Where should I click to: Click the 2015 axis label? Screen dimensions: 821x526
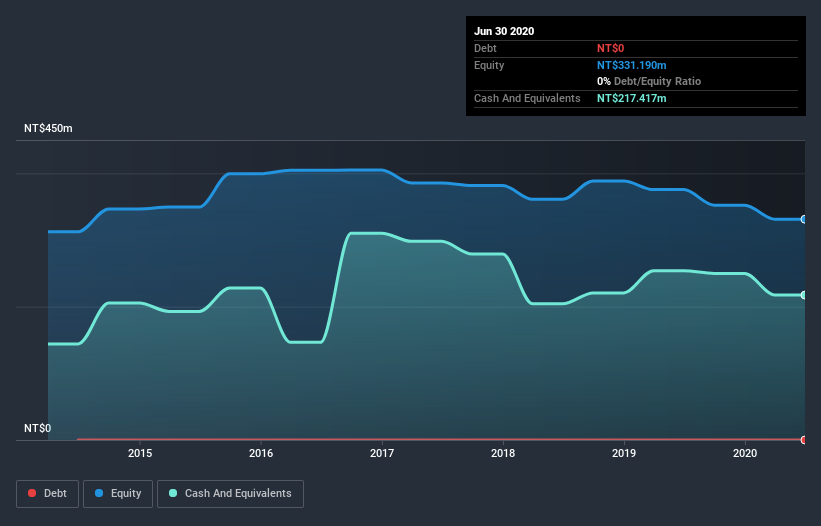pyautogui.click(x=140, y=453)
